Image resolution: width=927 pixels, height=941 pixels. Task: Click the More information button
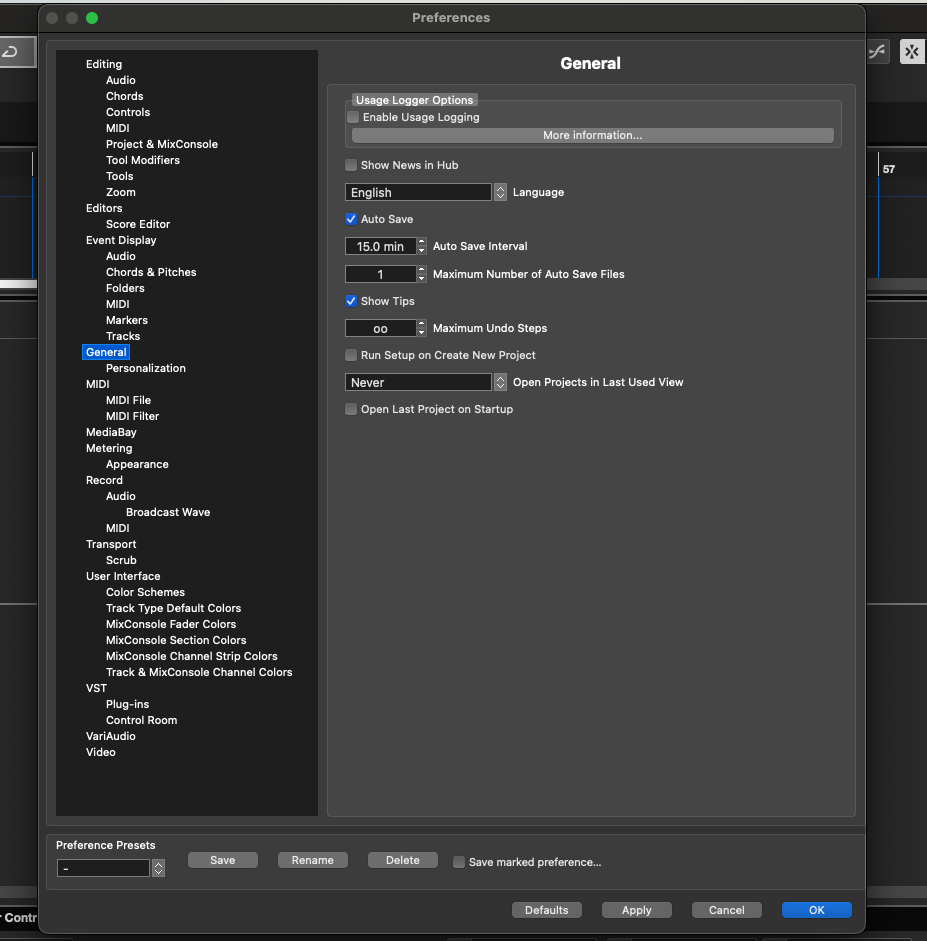(x=592, y=135)
